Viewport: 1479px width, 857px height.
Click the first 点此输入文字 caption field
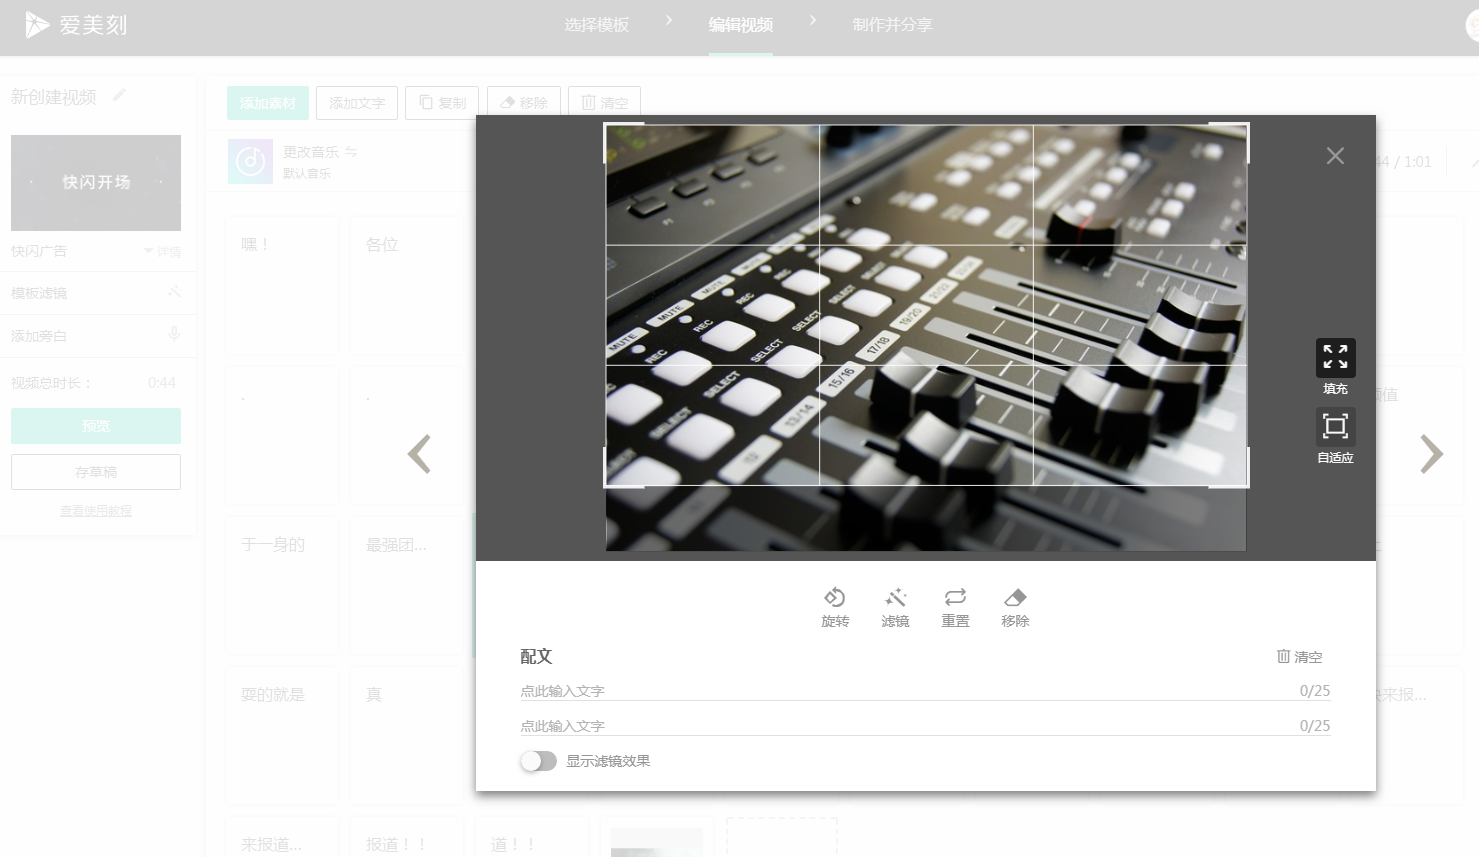[925, 691]
